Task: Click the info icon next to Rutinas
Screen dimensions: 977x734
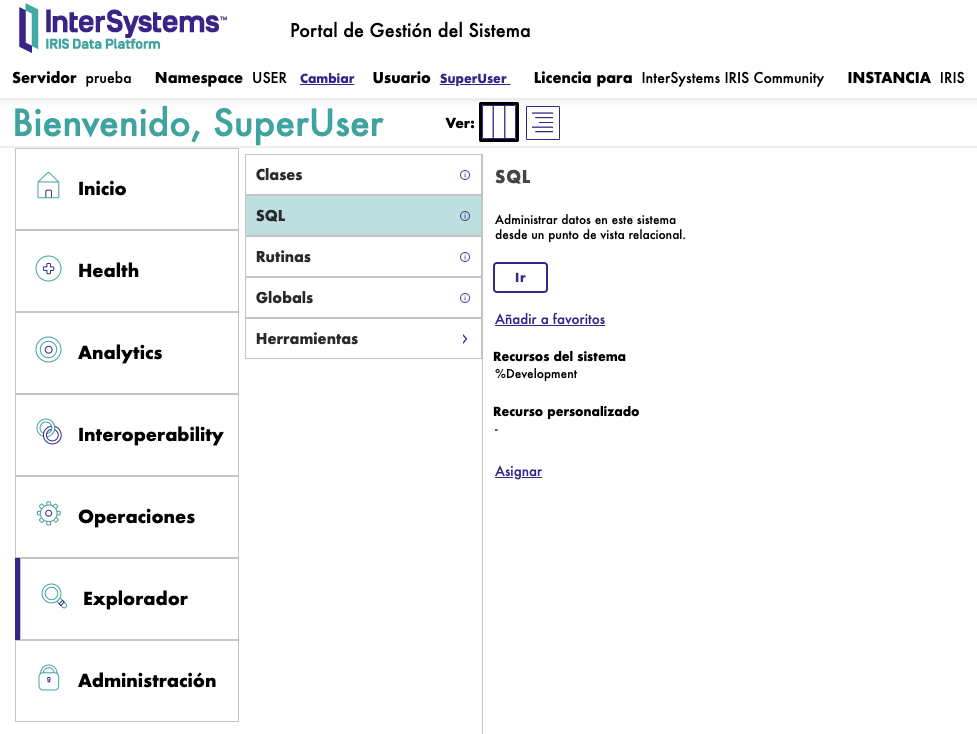Action: (x=465, y=257)
